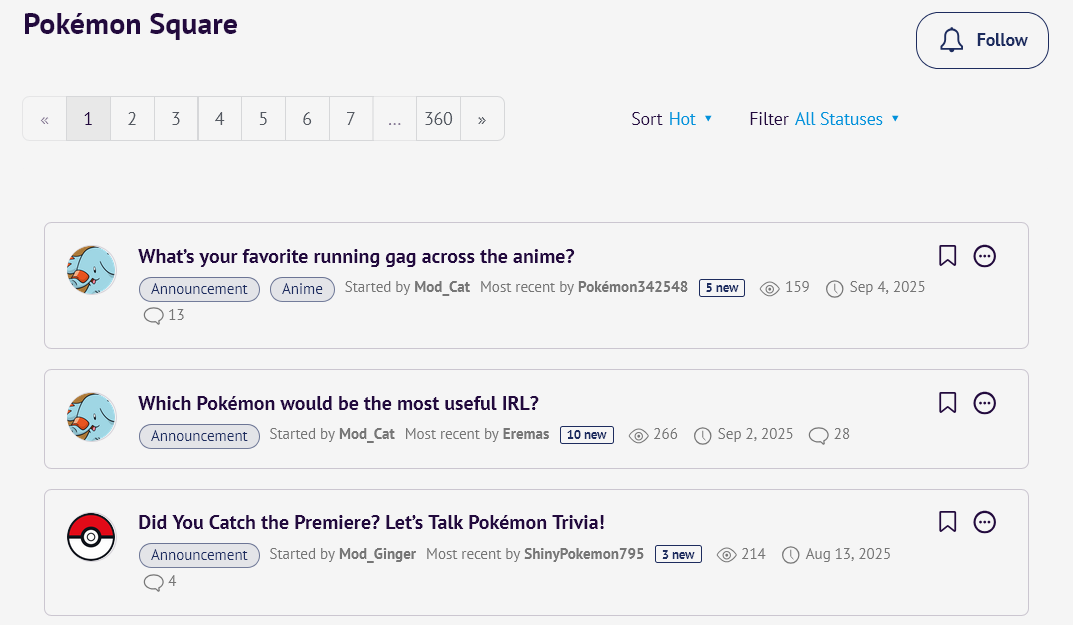Click the eye icon beside 214 views
The height and width of the screenshot is (625, 1073).
pyautogui.click(x=726, y=555)
